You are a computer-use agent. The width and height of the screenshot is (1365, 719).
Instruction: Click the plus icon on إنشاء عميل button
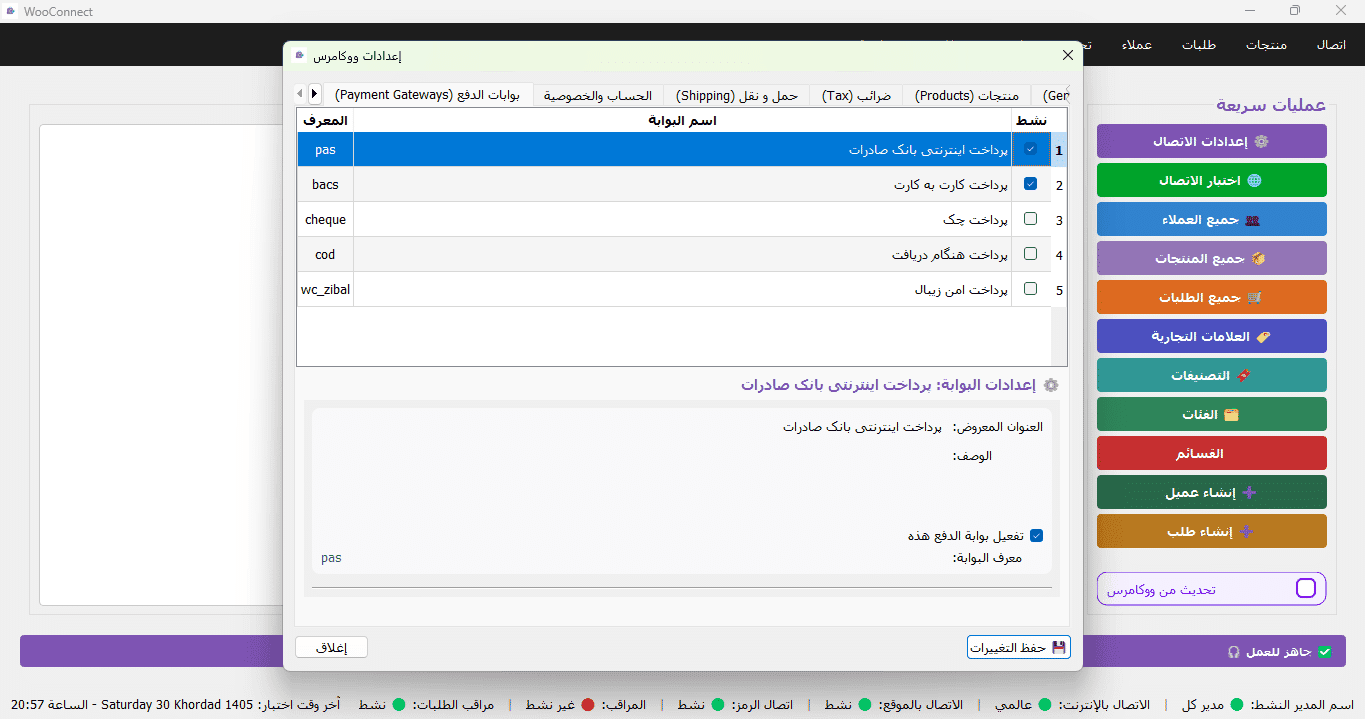(1248, 493)
